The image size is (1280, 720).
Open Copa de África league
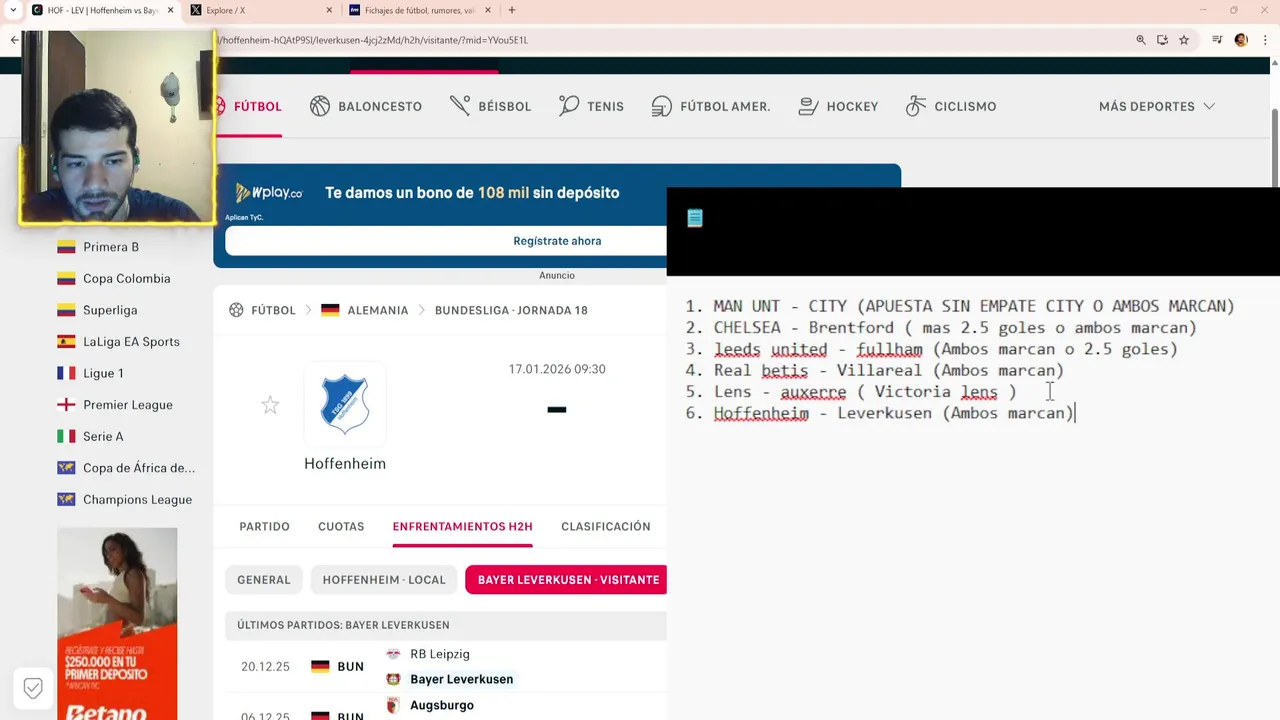139,468
